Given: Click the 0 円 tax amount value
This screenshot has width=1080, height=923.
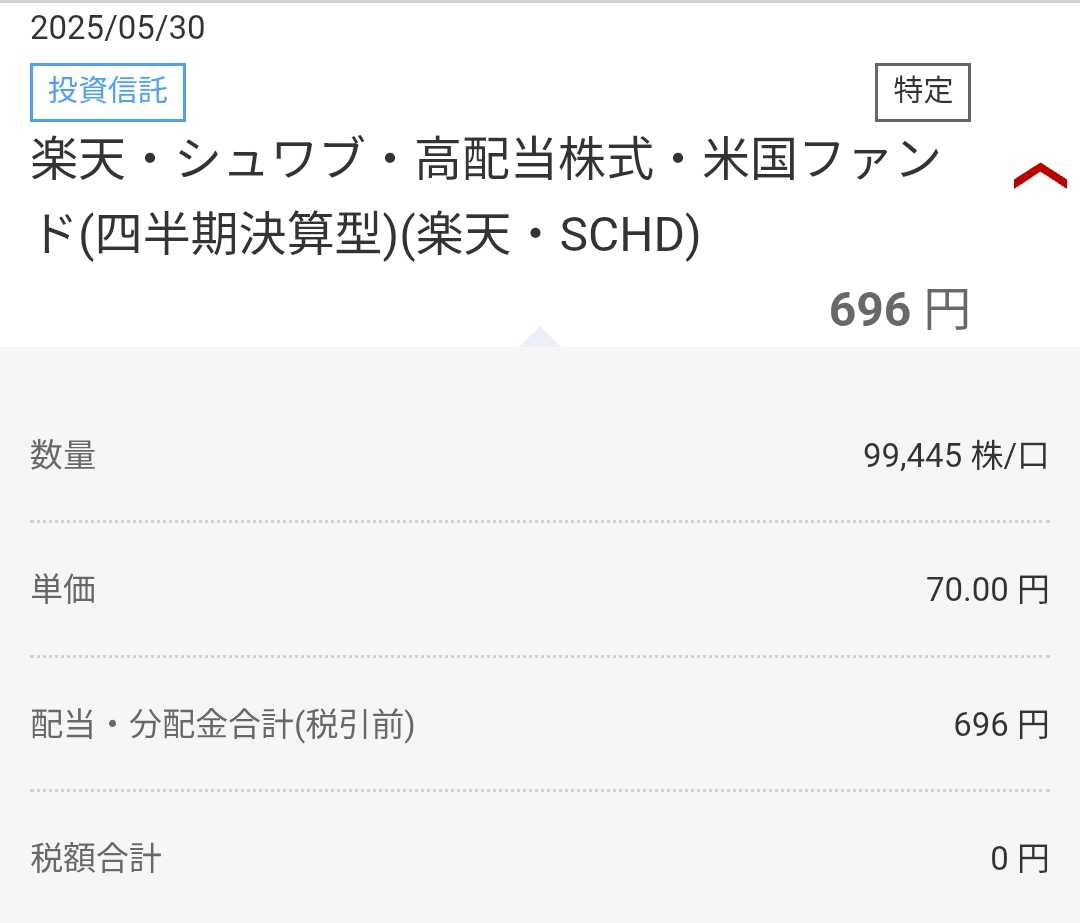Looking at the screenshot, I should click(x=1019, y=858).
